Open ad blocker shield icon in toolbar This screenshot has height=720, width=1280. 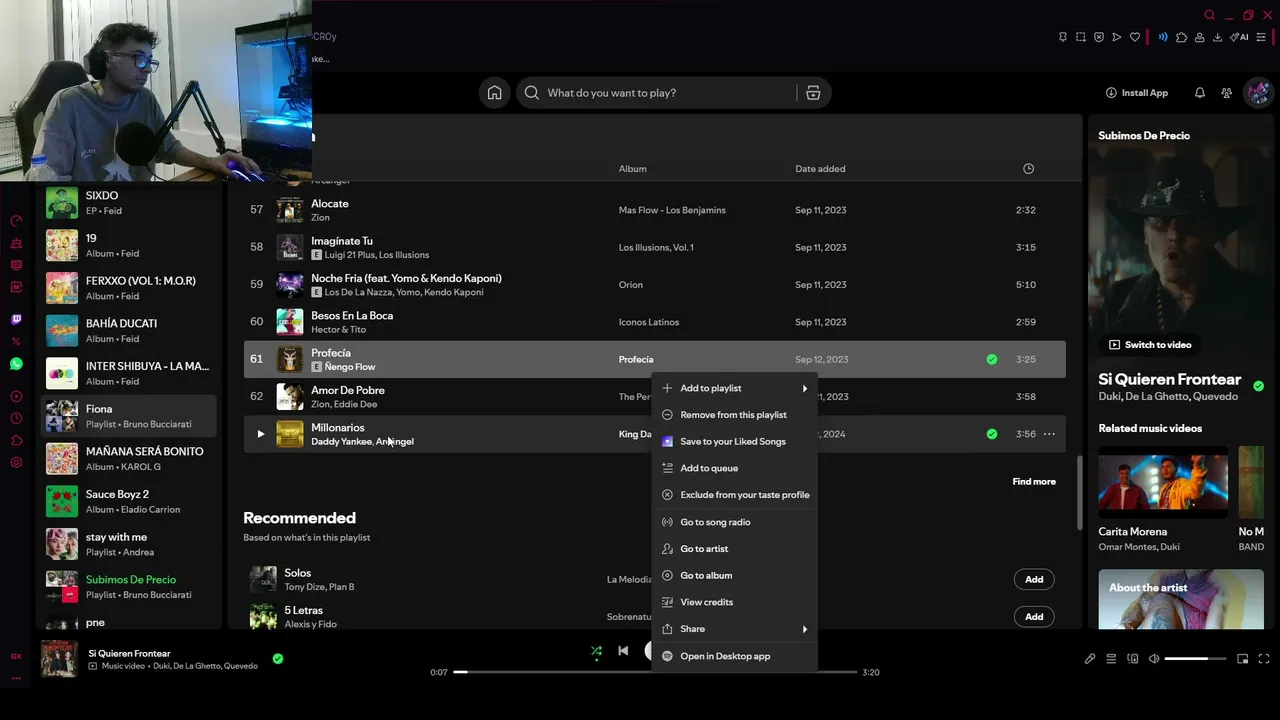click(1099, 37)
